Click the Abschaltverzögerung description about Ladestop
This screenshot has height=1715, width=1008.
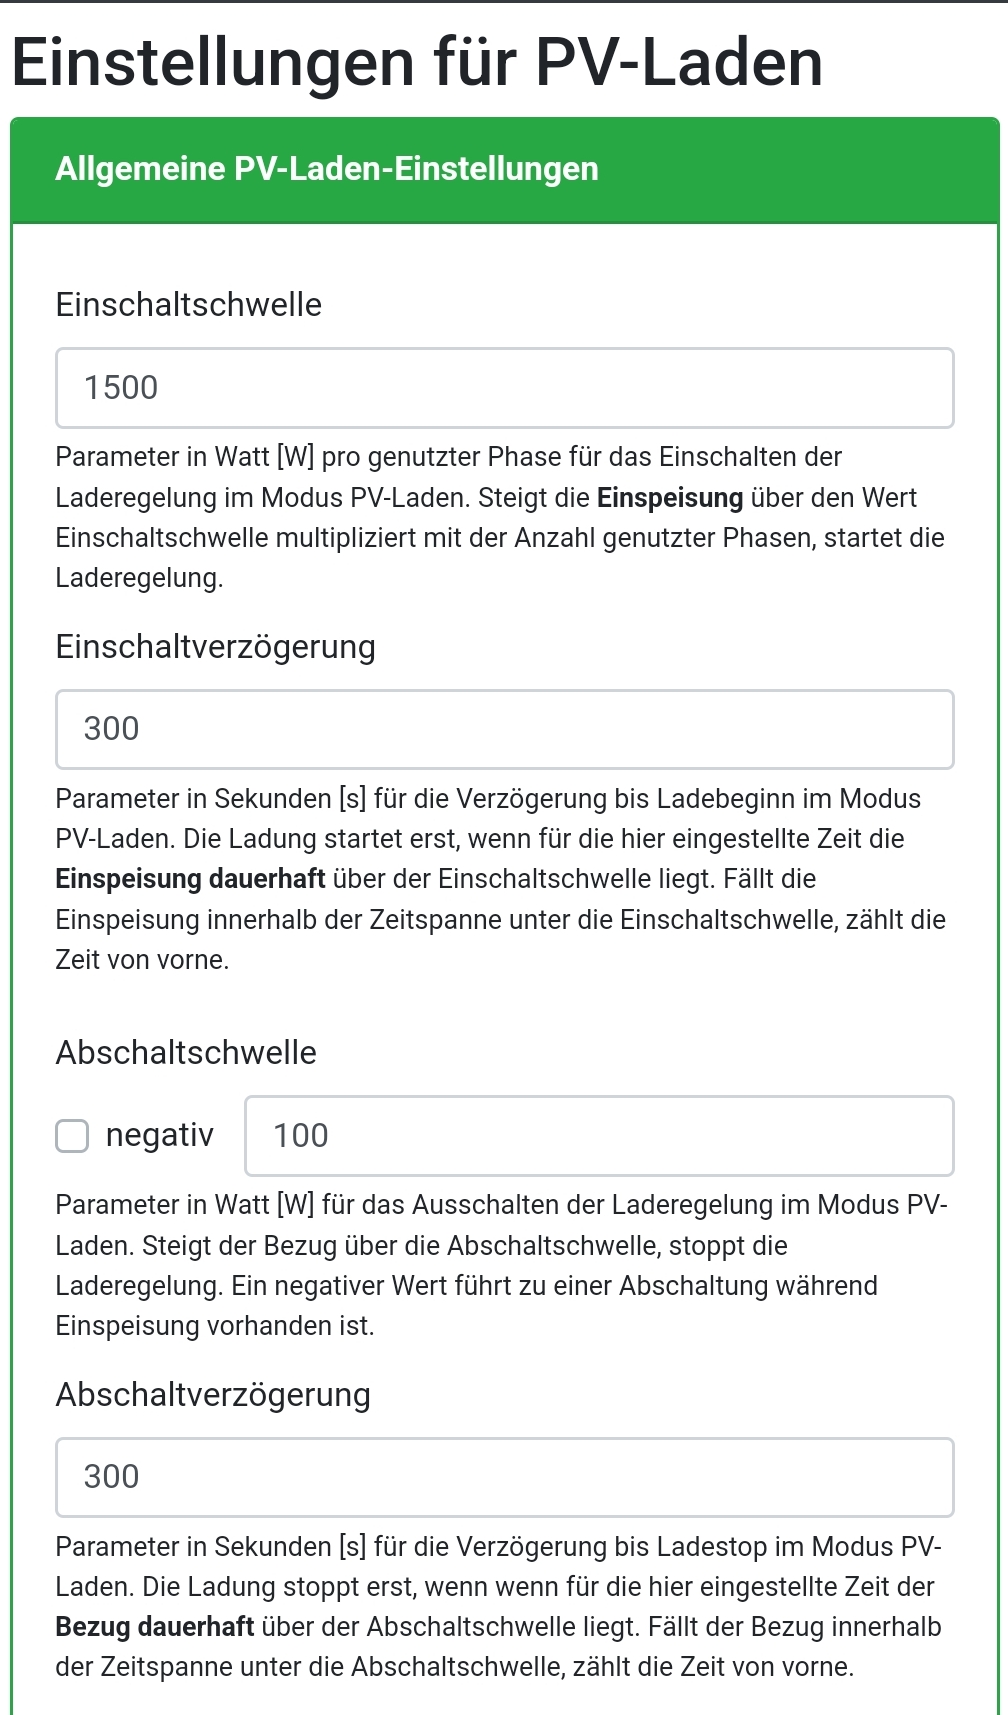498,1547
